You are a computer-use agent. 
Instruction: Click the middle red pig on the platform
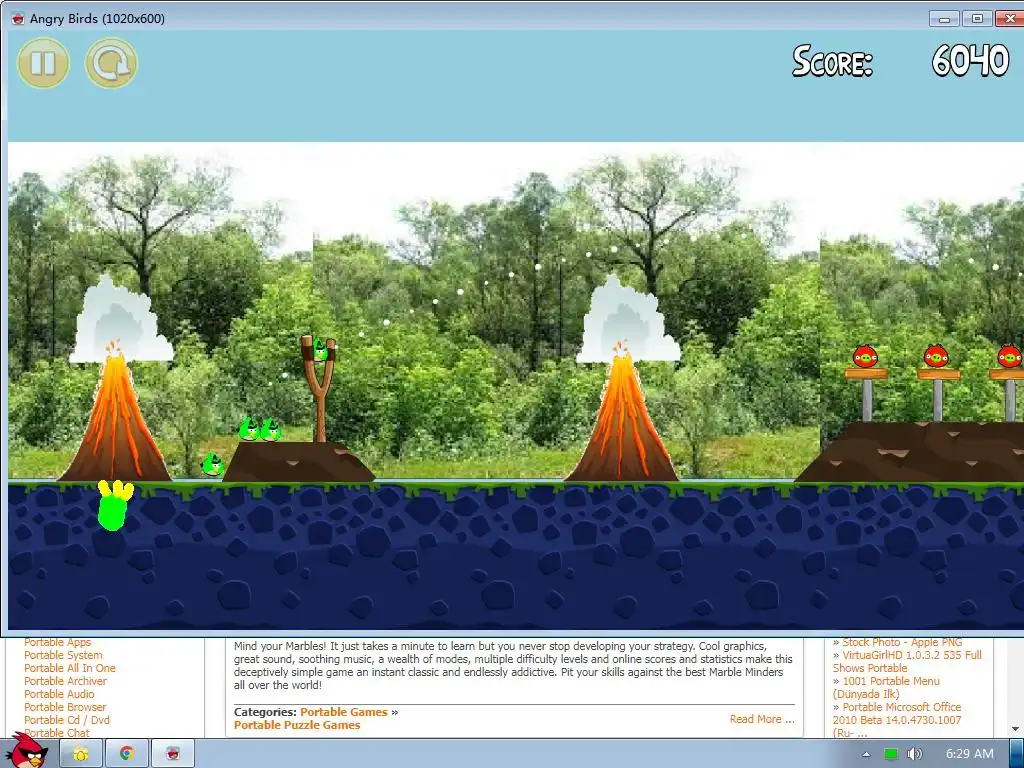click(x=936, y=357)
